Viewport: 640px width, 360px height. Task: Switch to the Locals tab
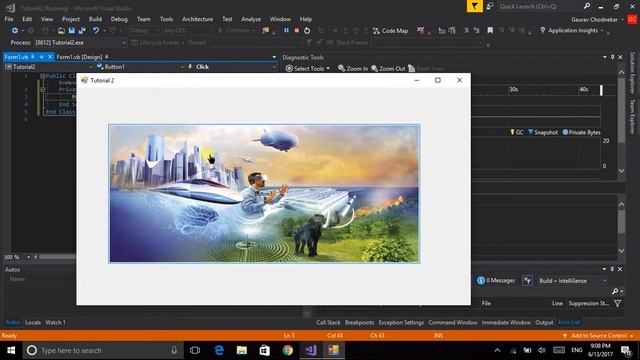[x=33, y=322]
